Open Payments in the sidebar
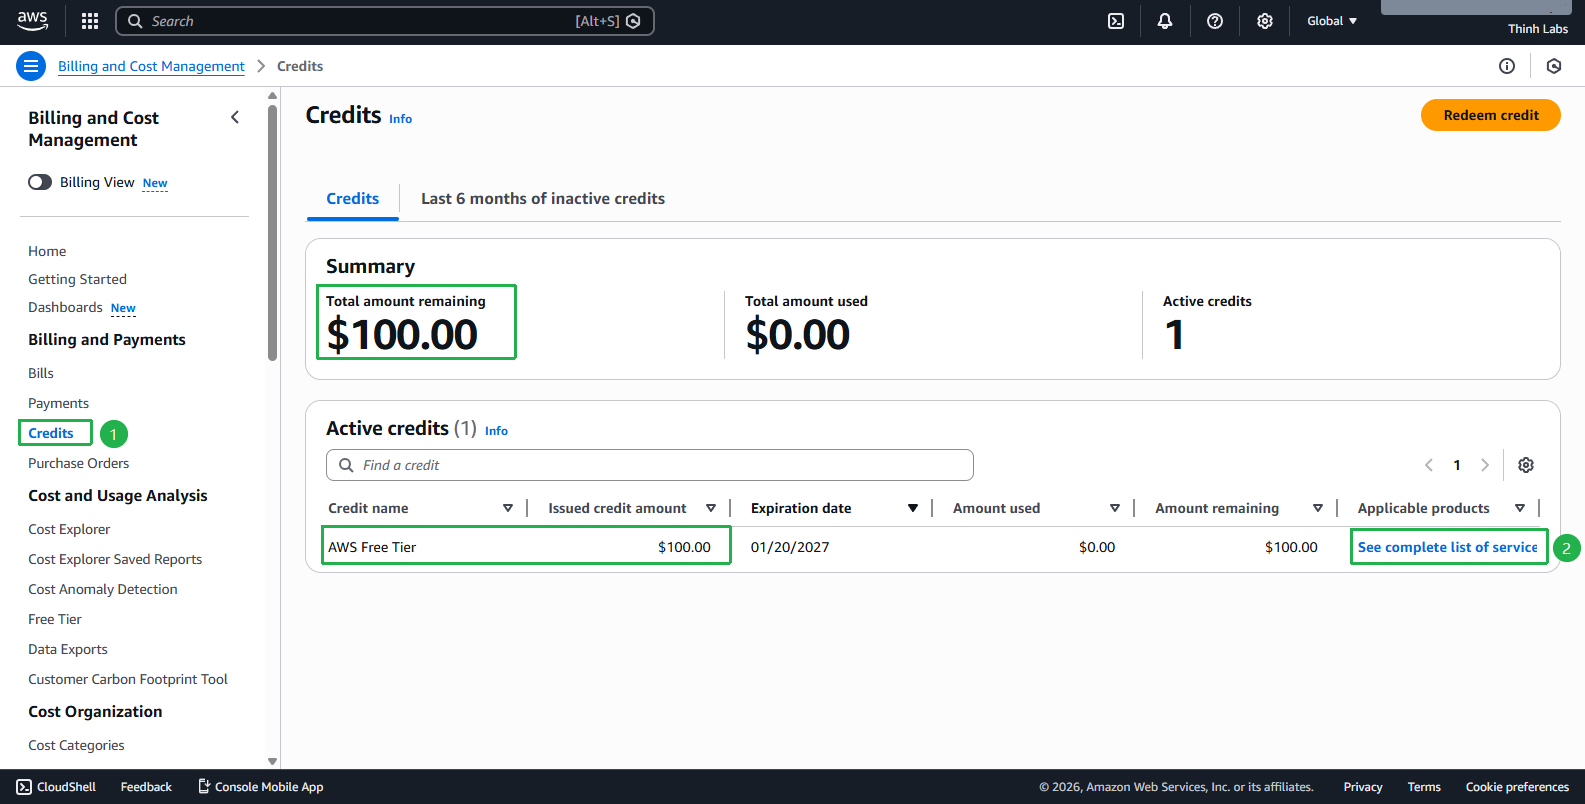Image resolution: width=1585 pixels, height=804 pixels. point(58,403)
